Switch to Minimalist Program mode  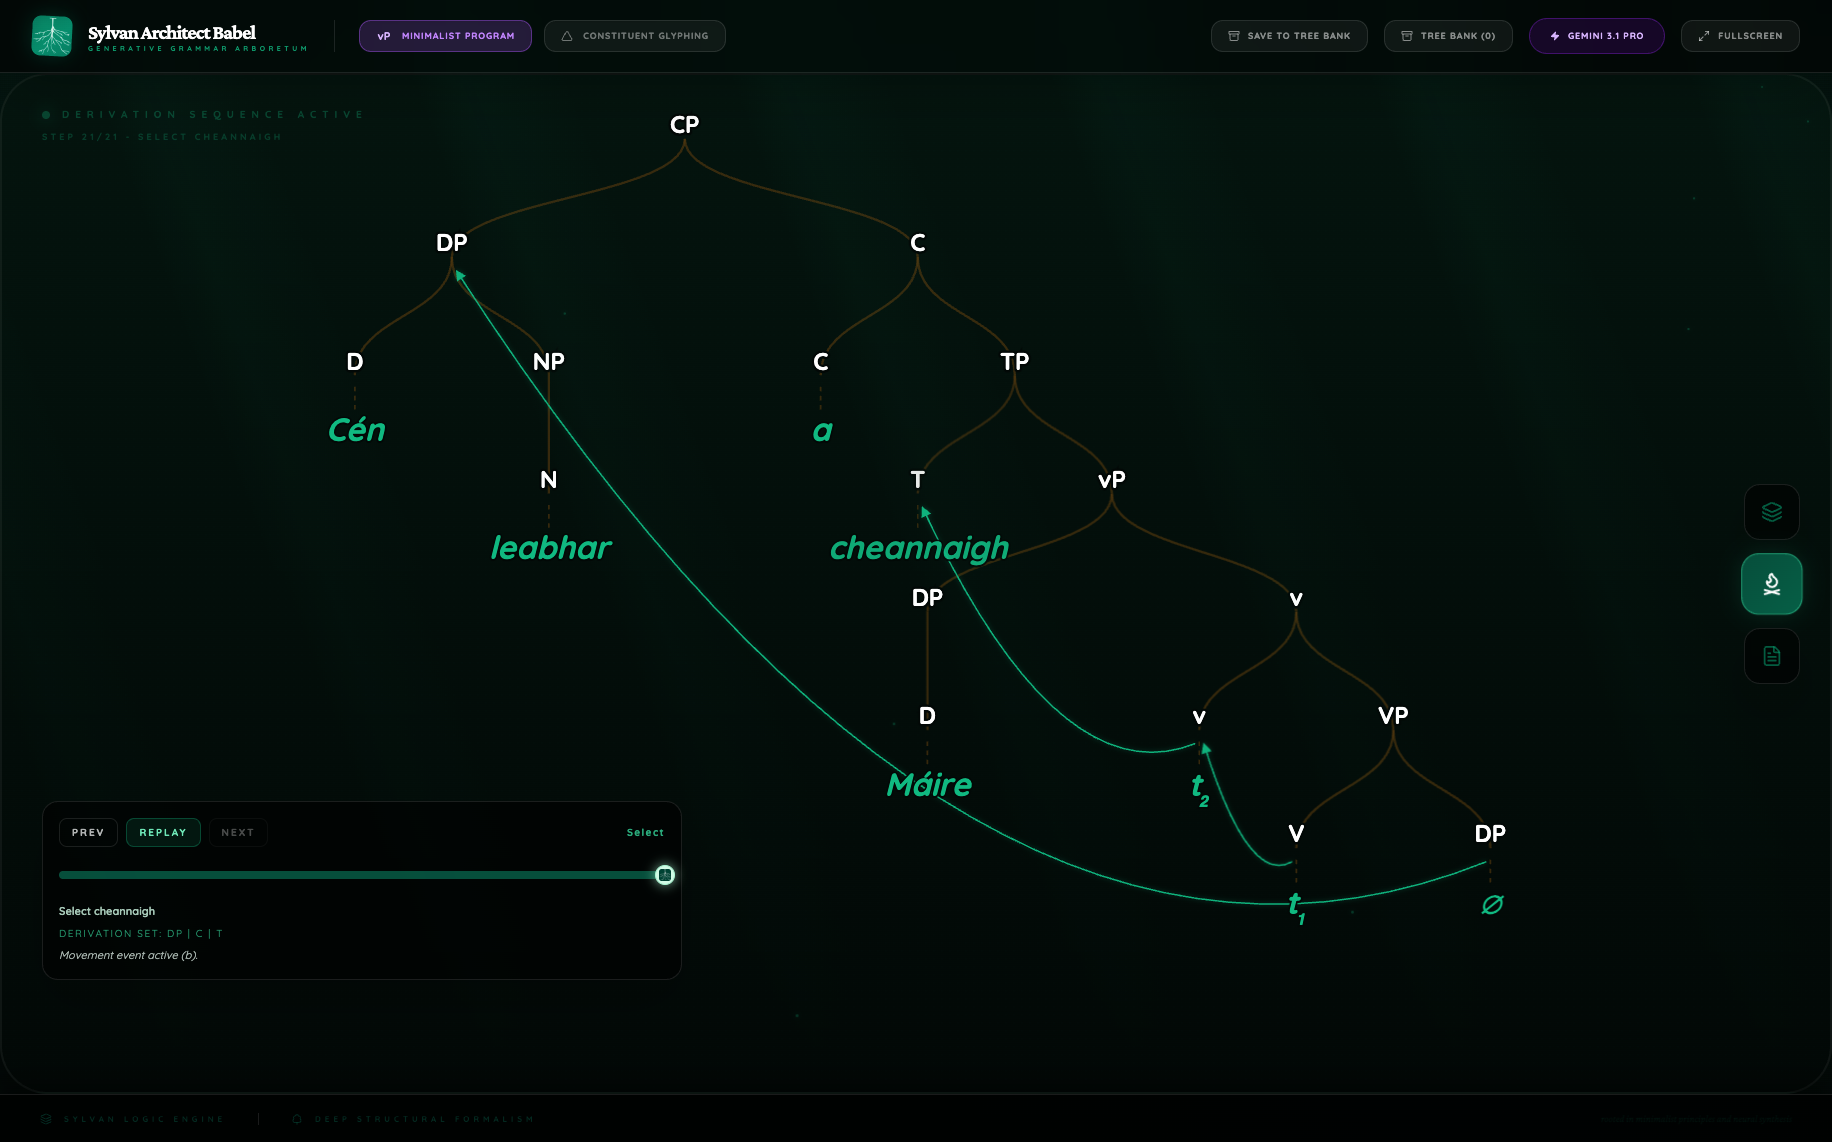(445, 36)
